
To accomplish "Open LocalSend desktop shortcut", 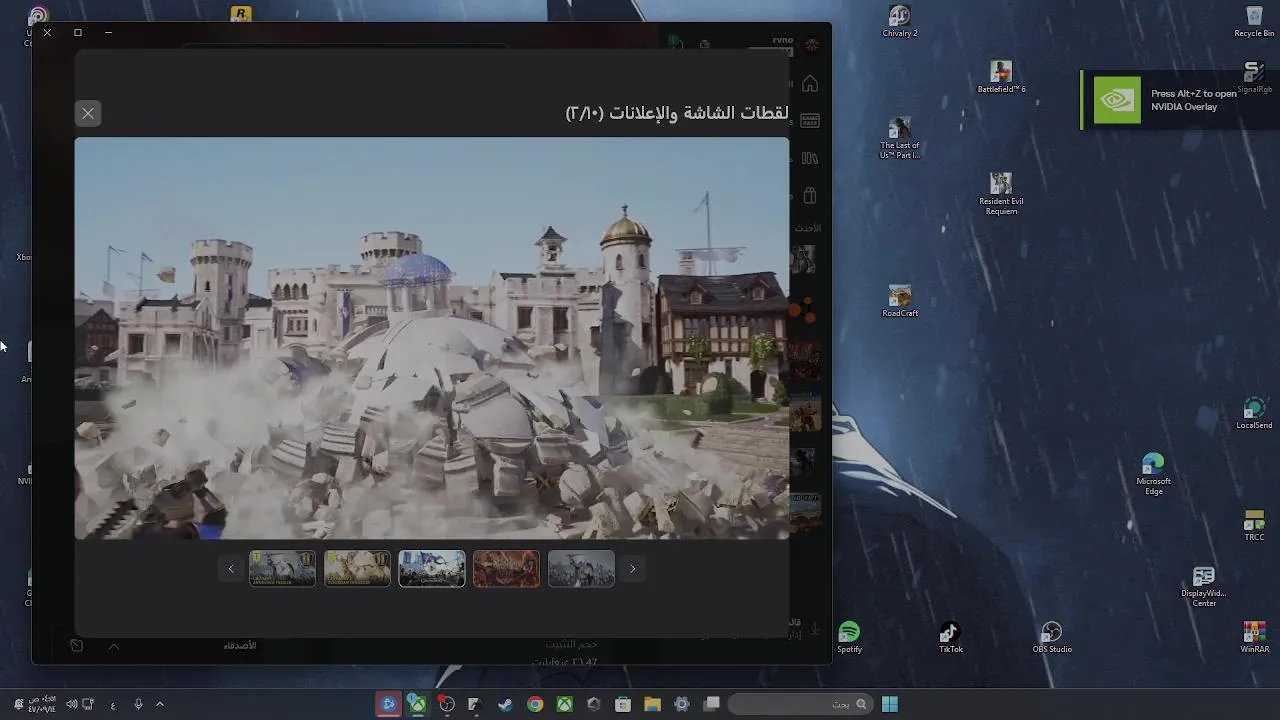I will (1254, 414).
